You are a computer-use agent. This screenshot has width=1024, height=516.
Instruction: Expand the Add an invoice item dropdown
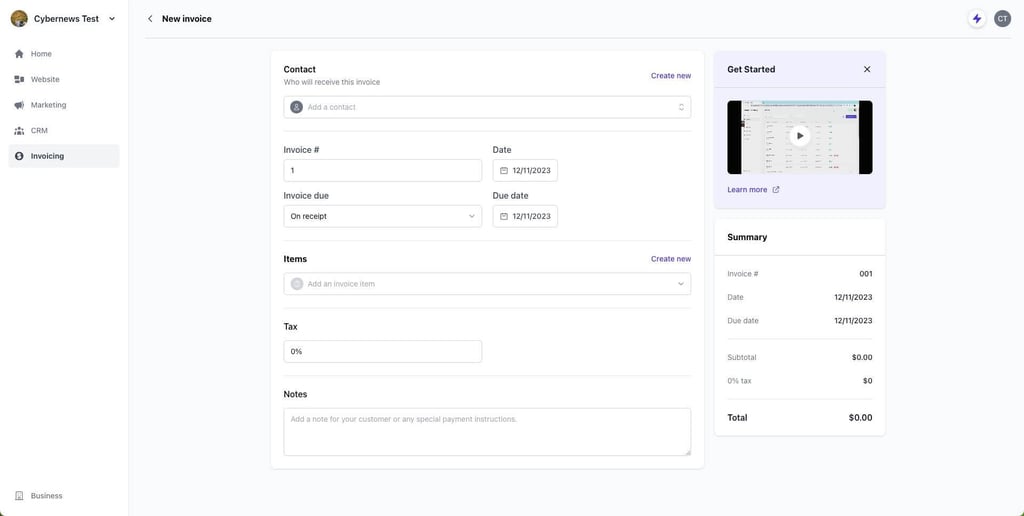(680, 284)
